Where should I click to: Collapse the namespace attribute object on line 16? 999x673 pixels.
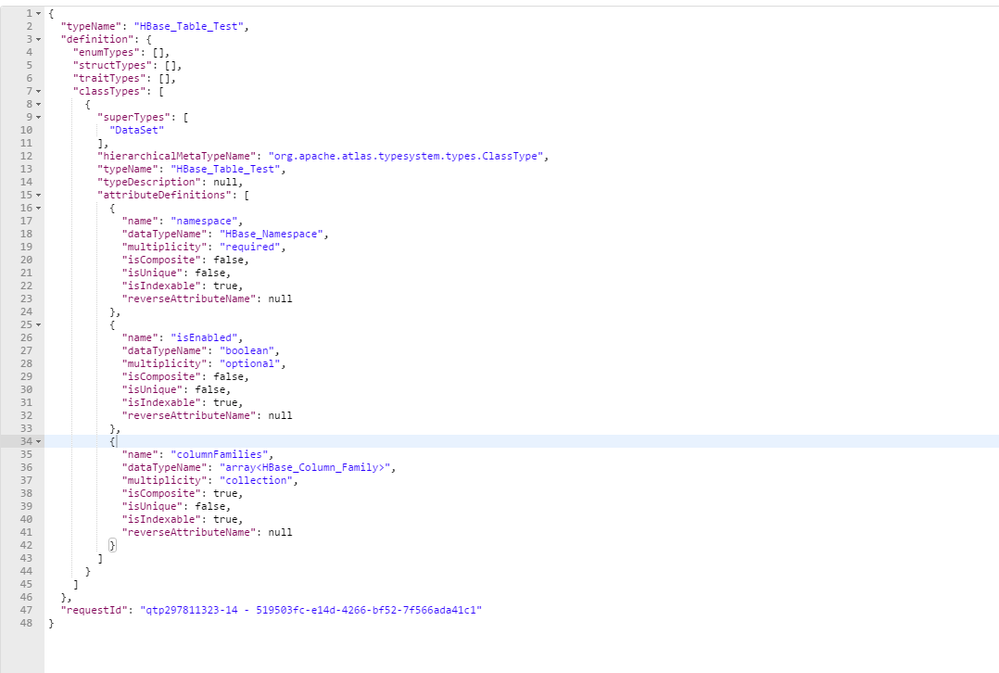pos(36,207)
